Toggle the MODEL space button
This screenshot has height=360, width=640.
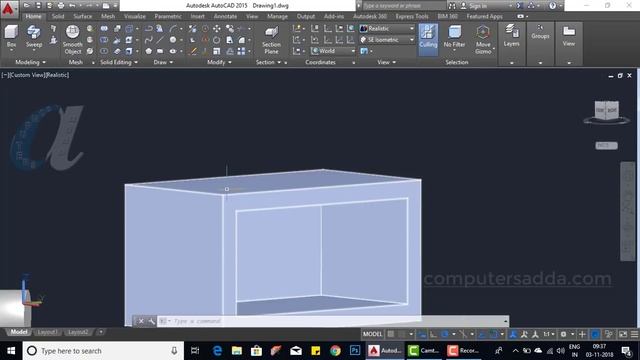(x=373, y=334)
